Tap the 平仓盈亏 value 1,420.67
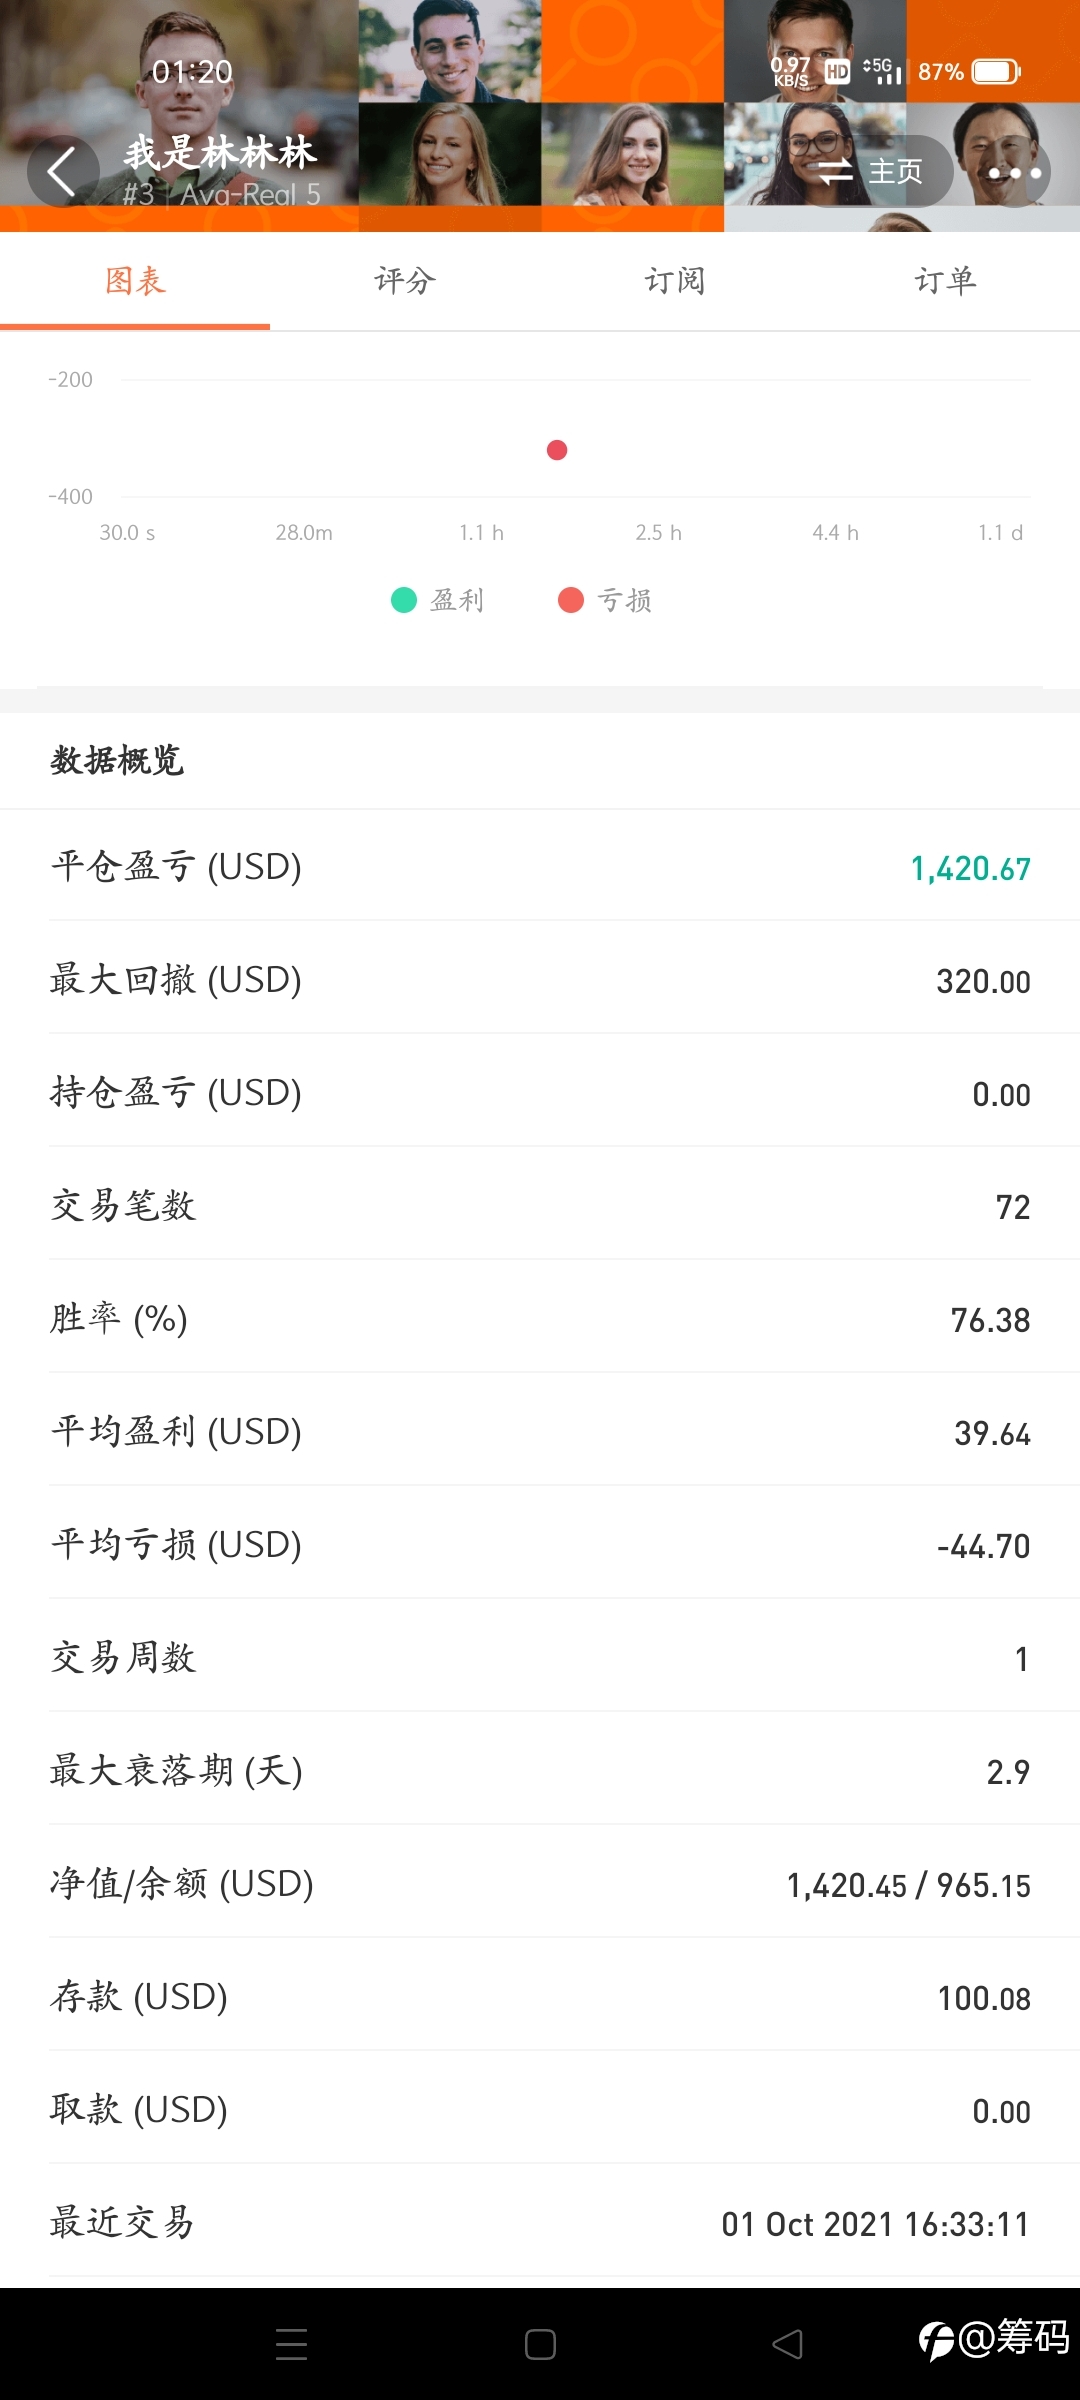 970,868
